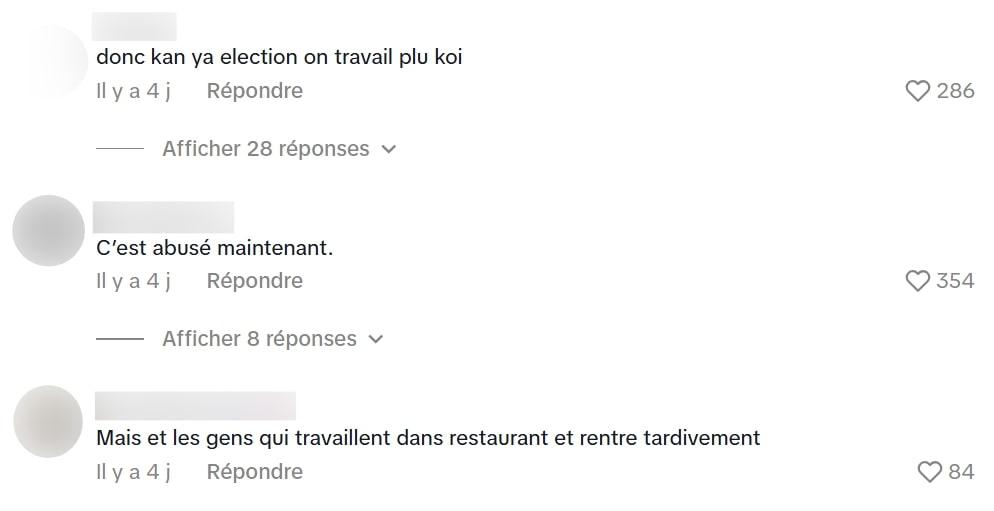Click the 286 like count
The image size is (994, 511).
coord(955,91)
